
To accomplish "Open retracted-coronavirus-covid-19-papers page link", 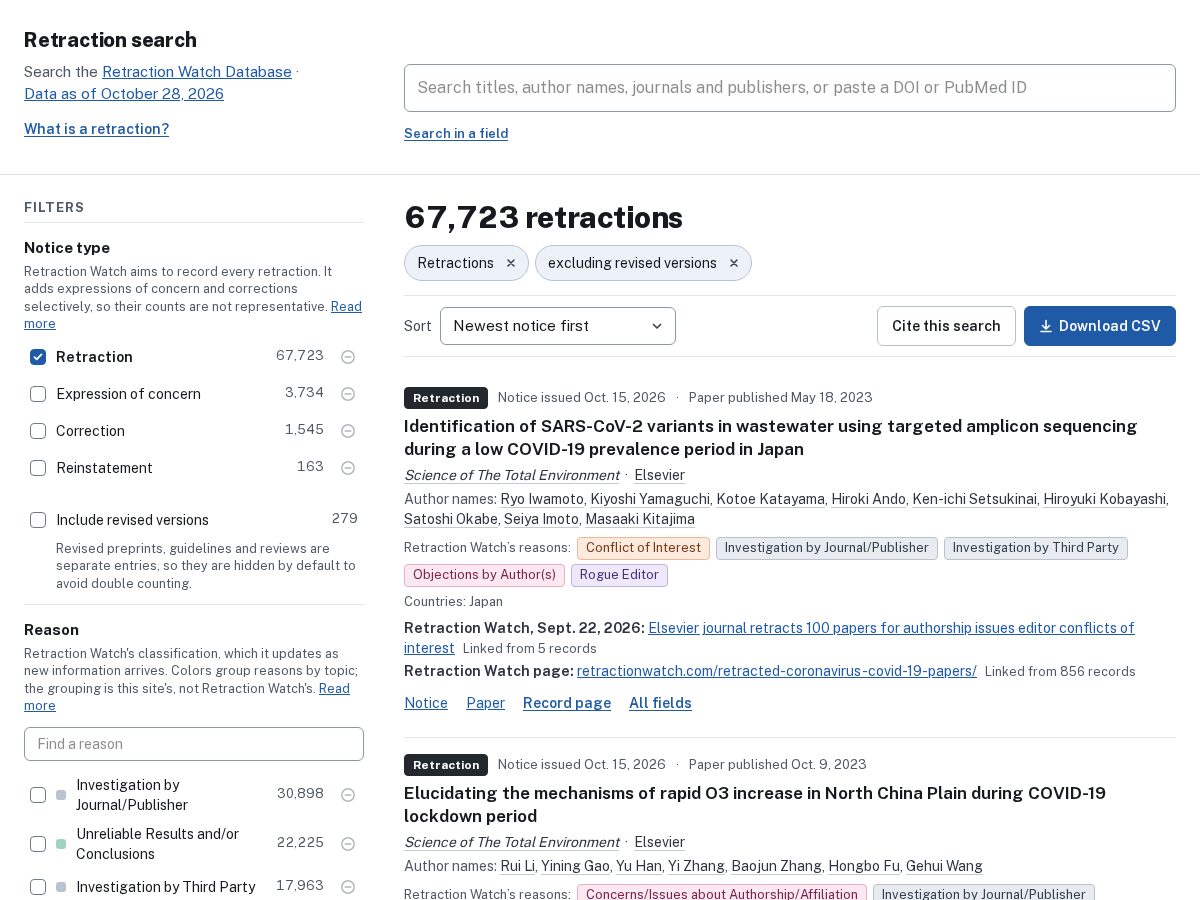I will 777,671.
